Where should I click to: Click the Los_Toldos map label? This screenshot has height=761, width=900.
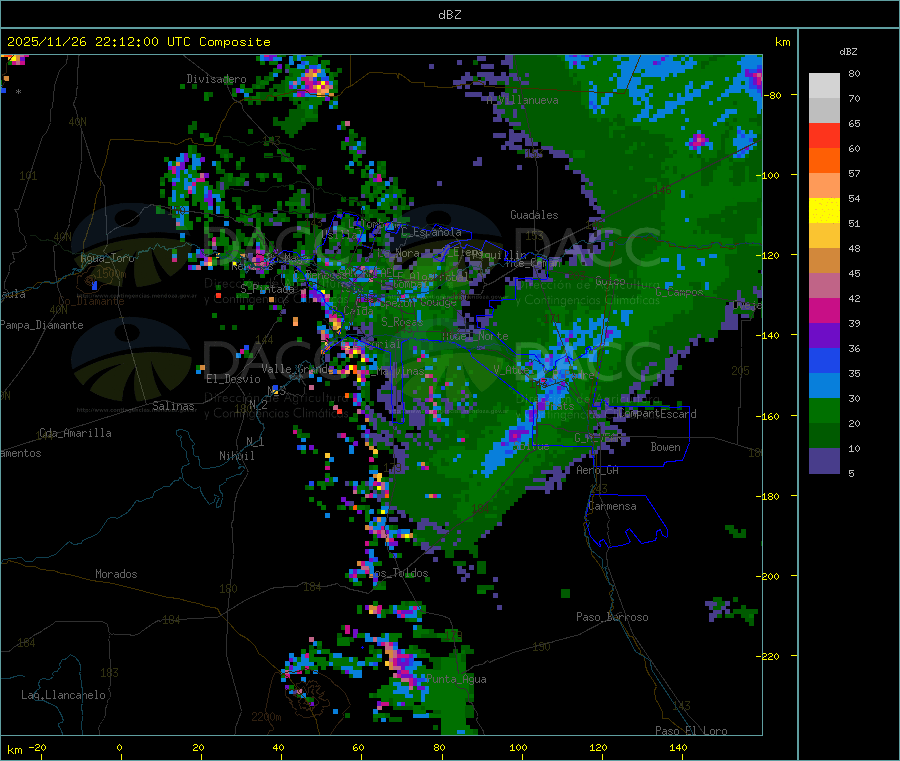click(398, 573)
